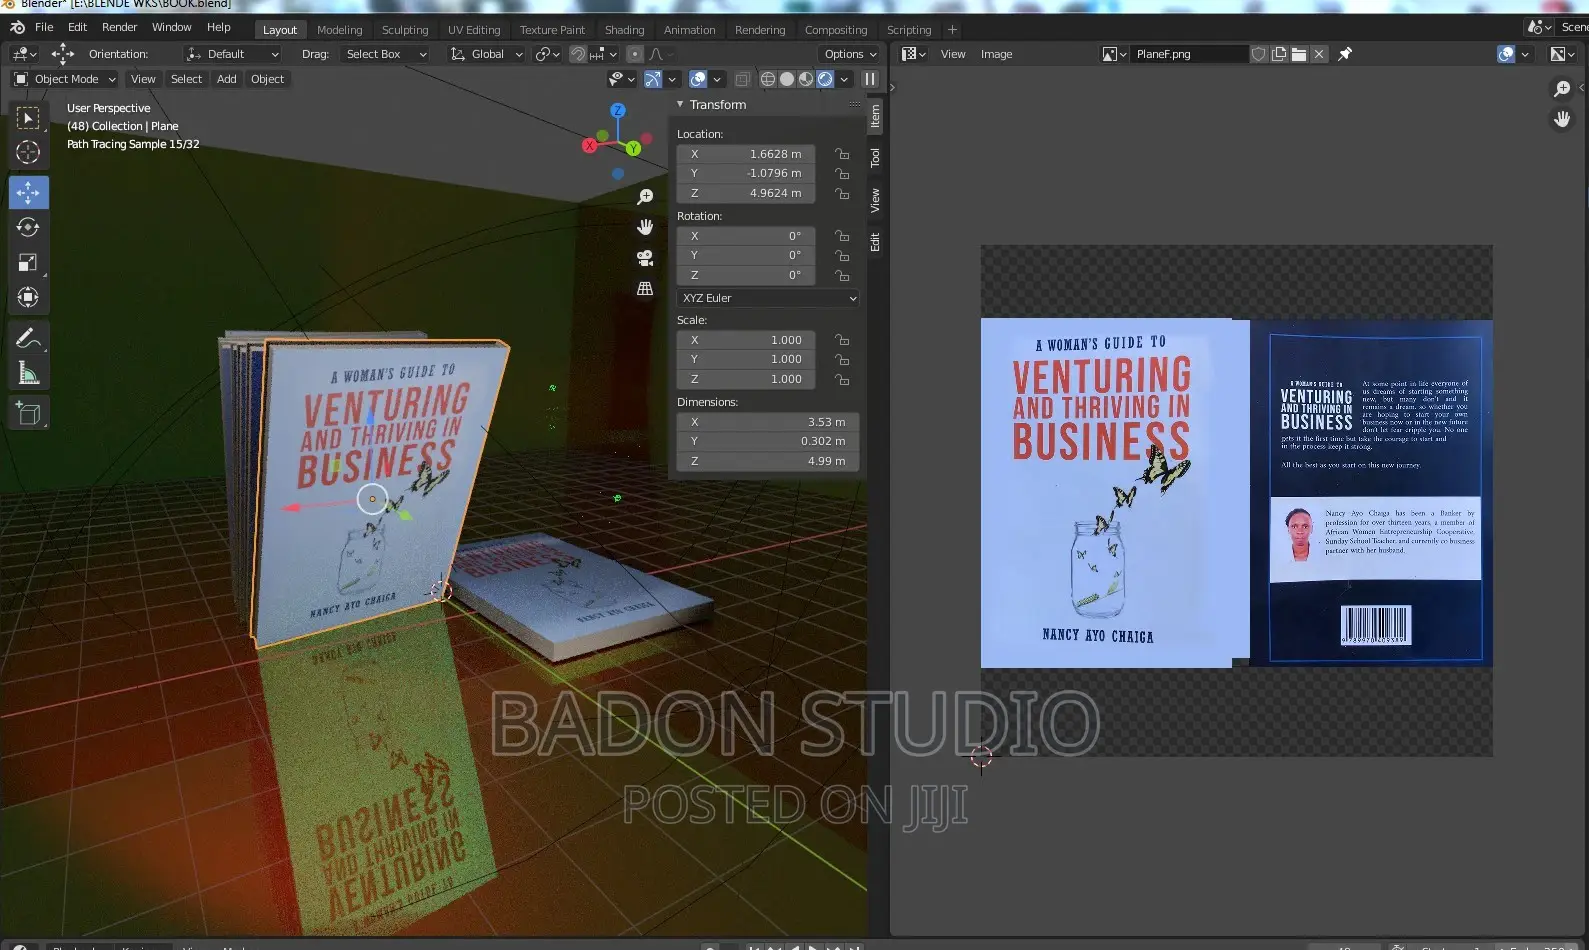Pause viewport render with the pause icon
This screenshot has height=950, width=1589.
coord(870,79)
